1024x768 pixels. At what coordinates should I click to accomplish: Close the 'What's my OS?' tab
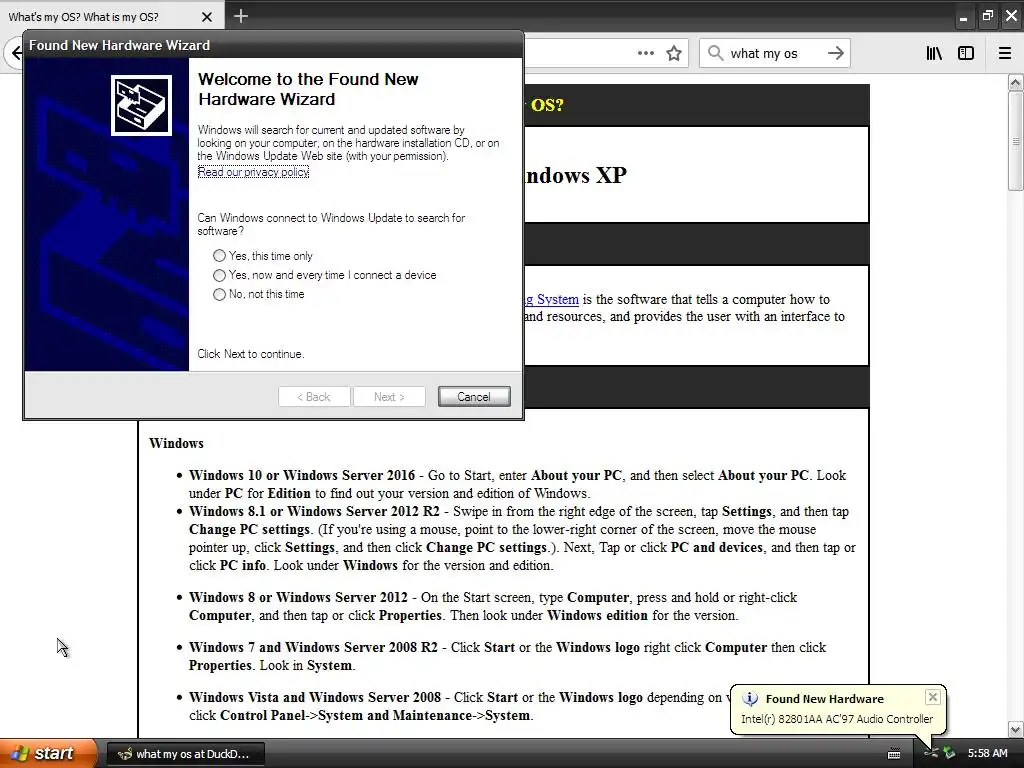coord(206,17)
